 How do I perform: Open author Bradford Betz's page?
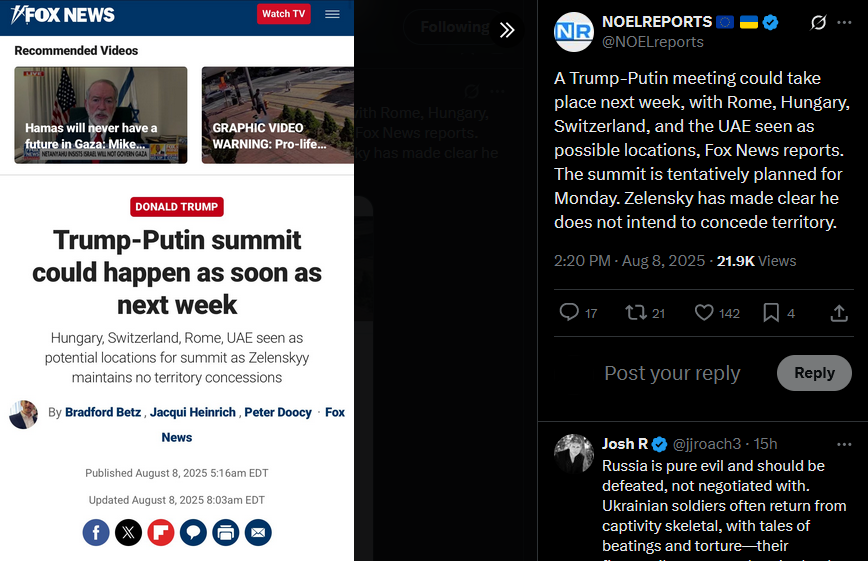pos(103,412)
